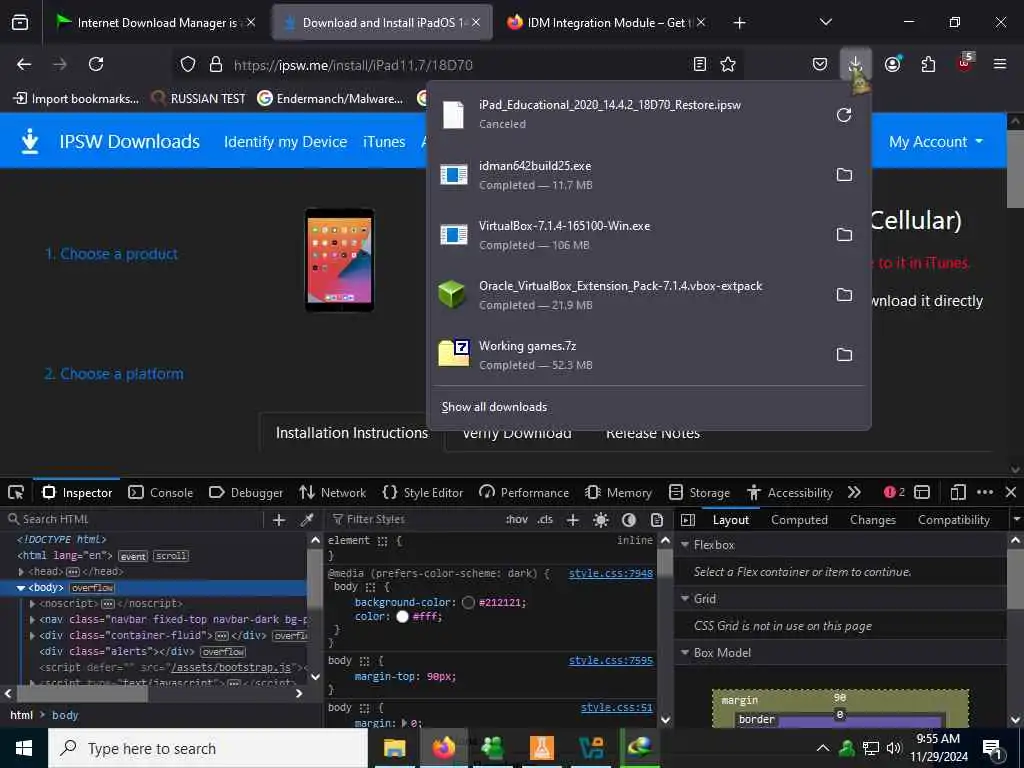
Task: Toggle light color scheme simulation
Action: click(x=601, y=520)
